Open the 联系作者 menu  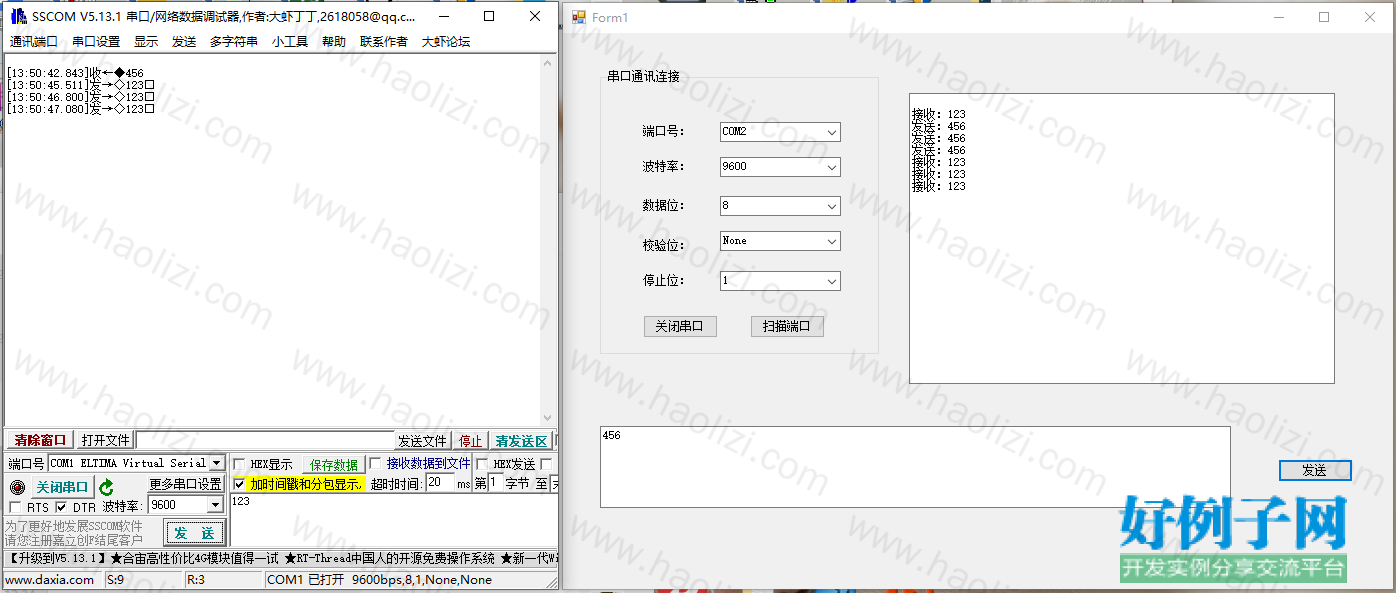tap(384, 42)
